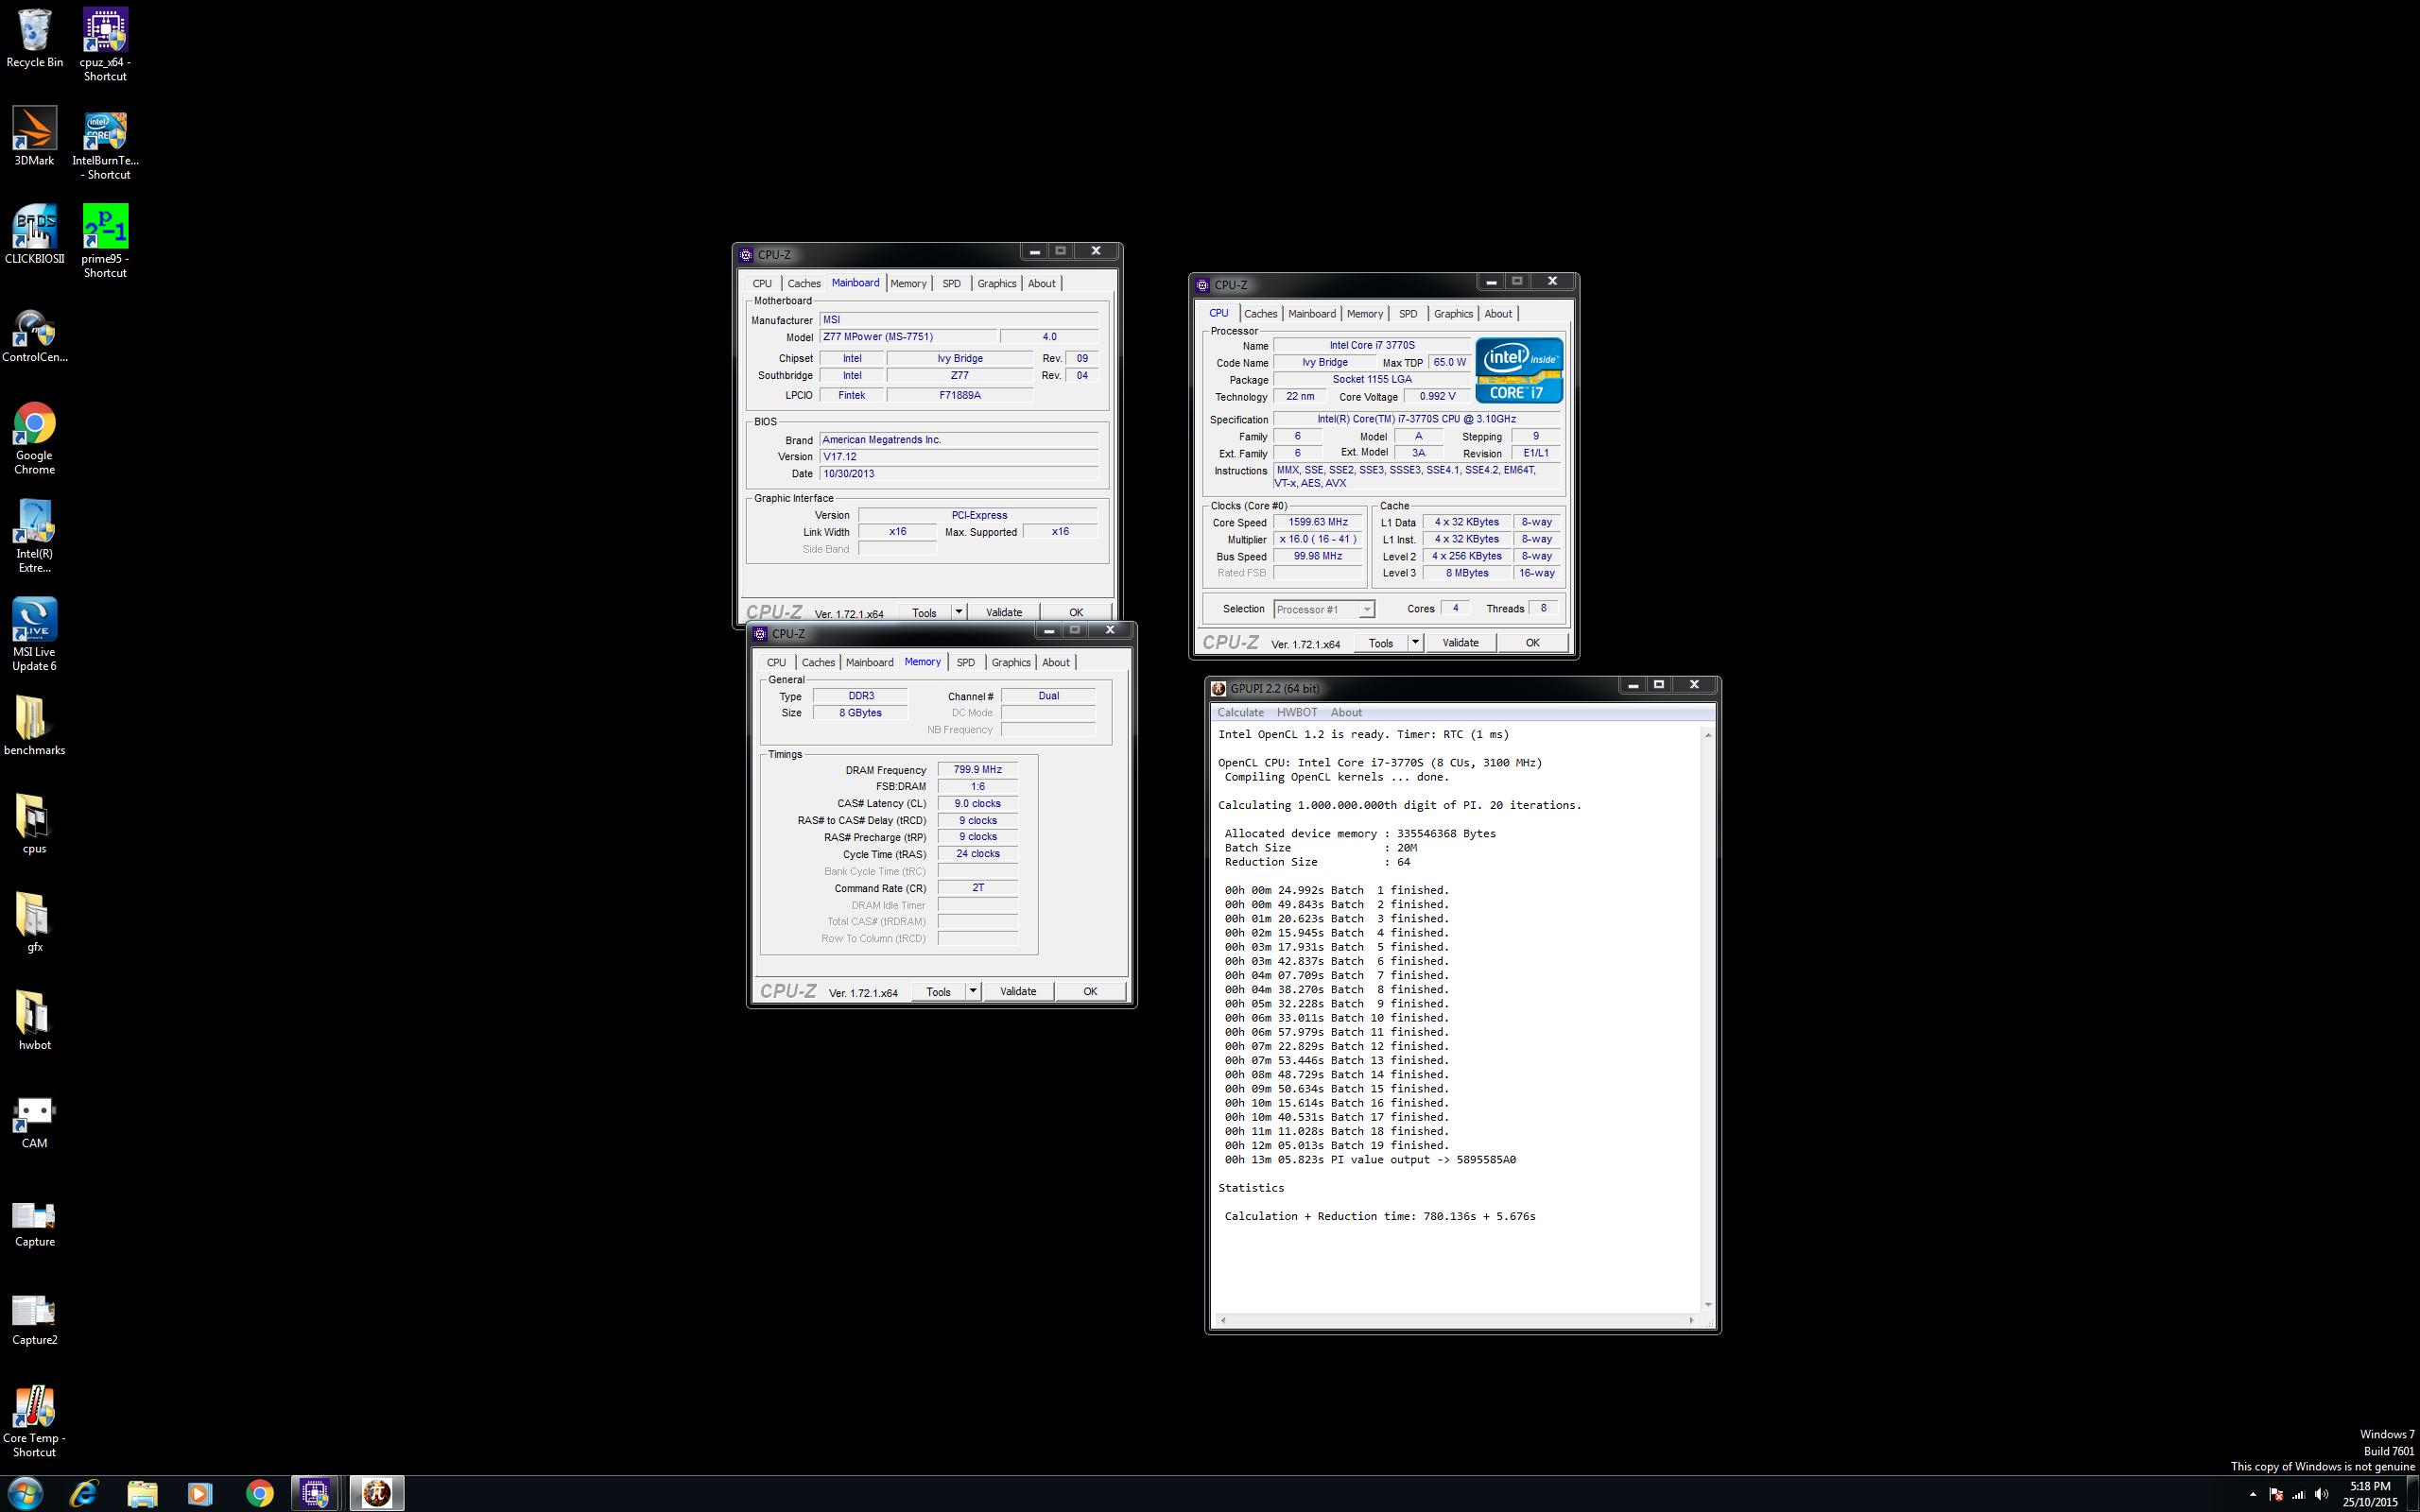2420x1512 pixels.
Task: Click the taskbar clock showing 5:18 PM
Action: click(x=2370, y=1494)
